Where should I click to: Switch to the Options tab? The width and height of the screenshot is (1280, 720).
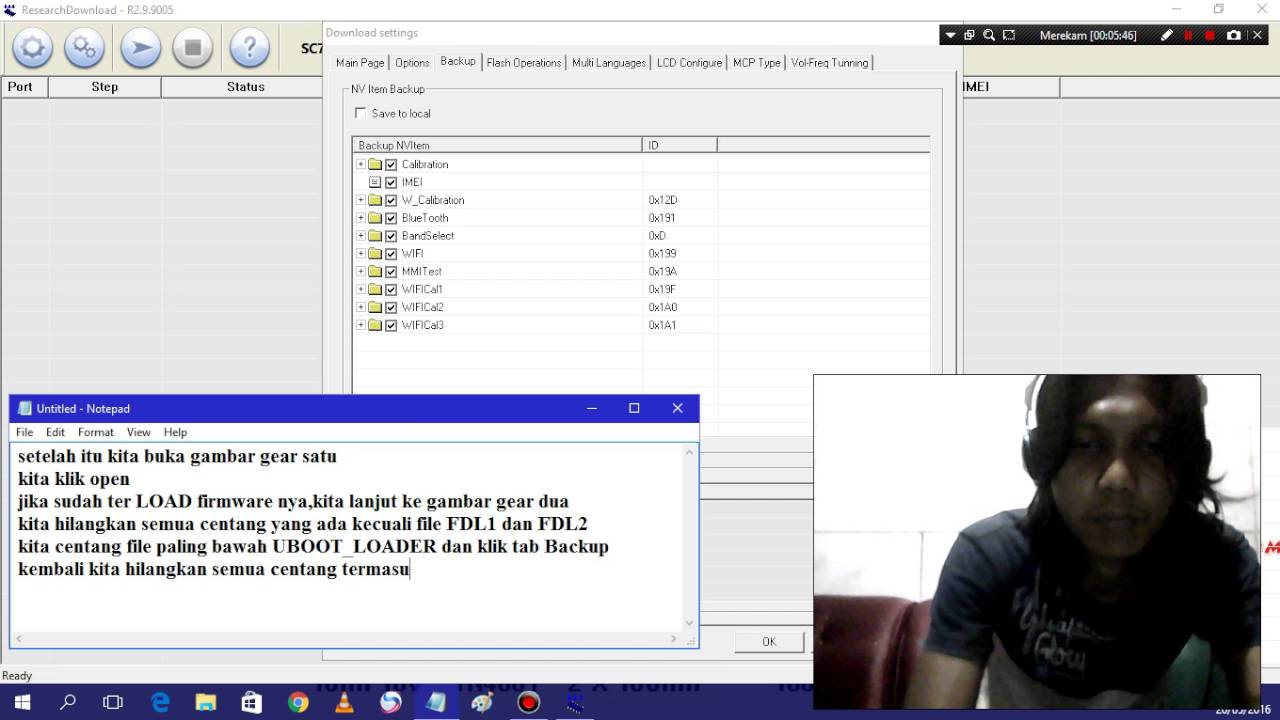pyautogui.click(x=412, y=63)
